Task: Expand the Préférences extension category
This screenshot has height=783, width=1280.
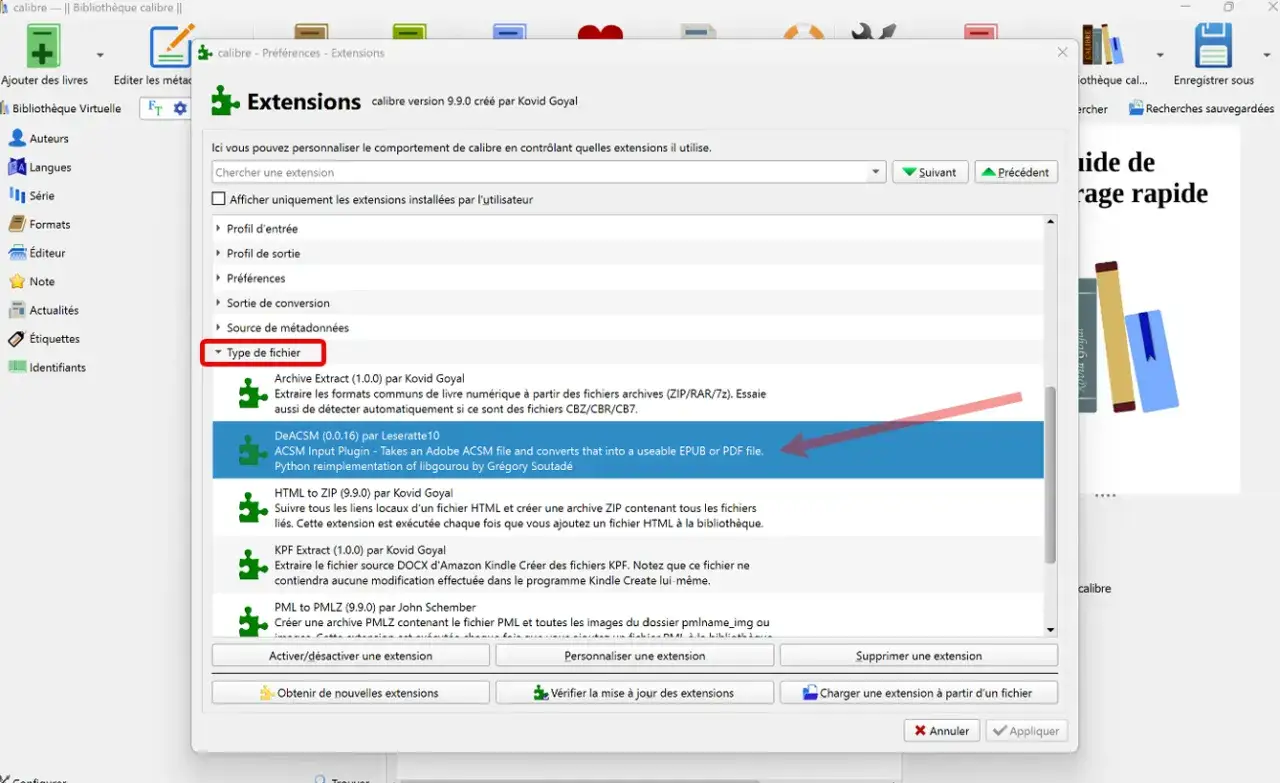Action: (219, 278)
